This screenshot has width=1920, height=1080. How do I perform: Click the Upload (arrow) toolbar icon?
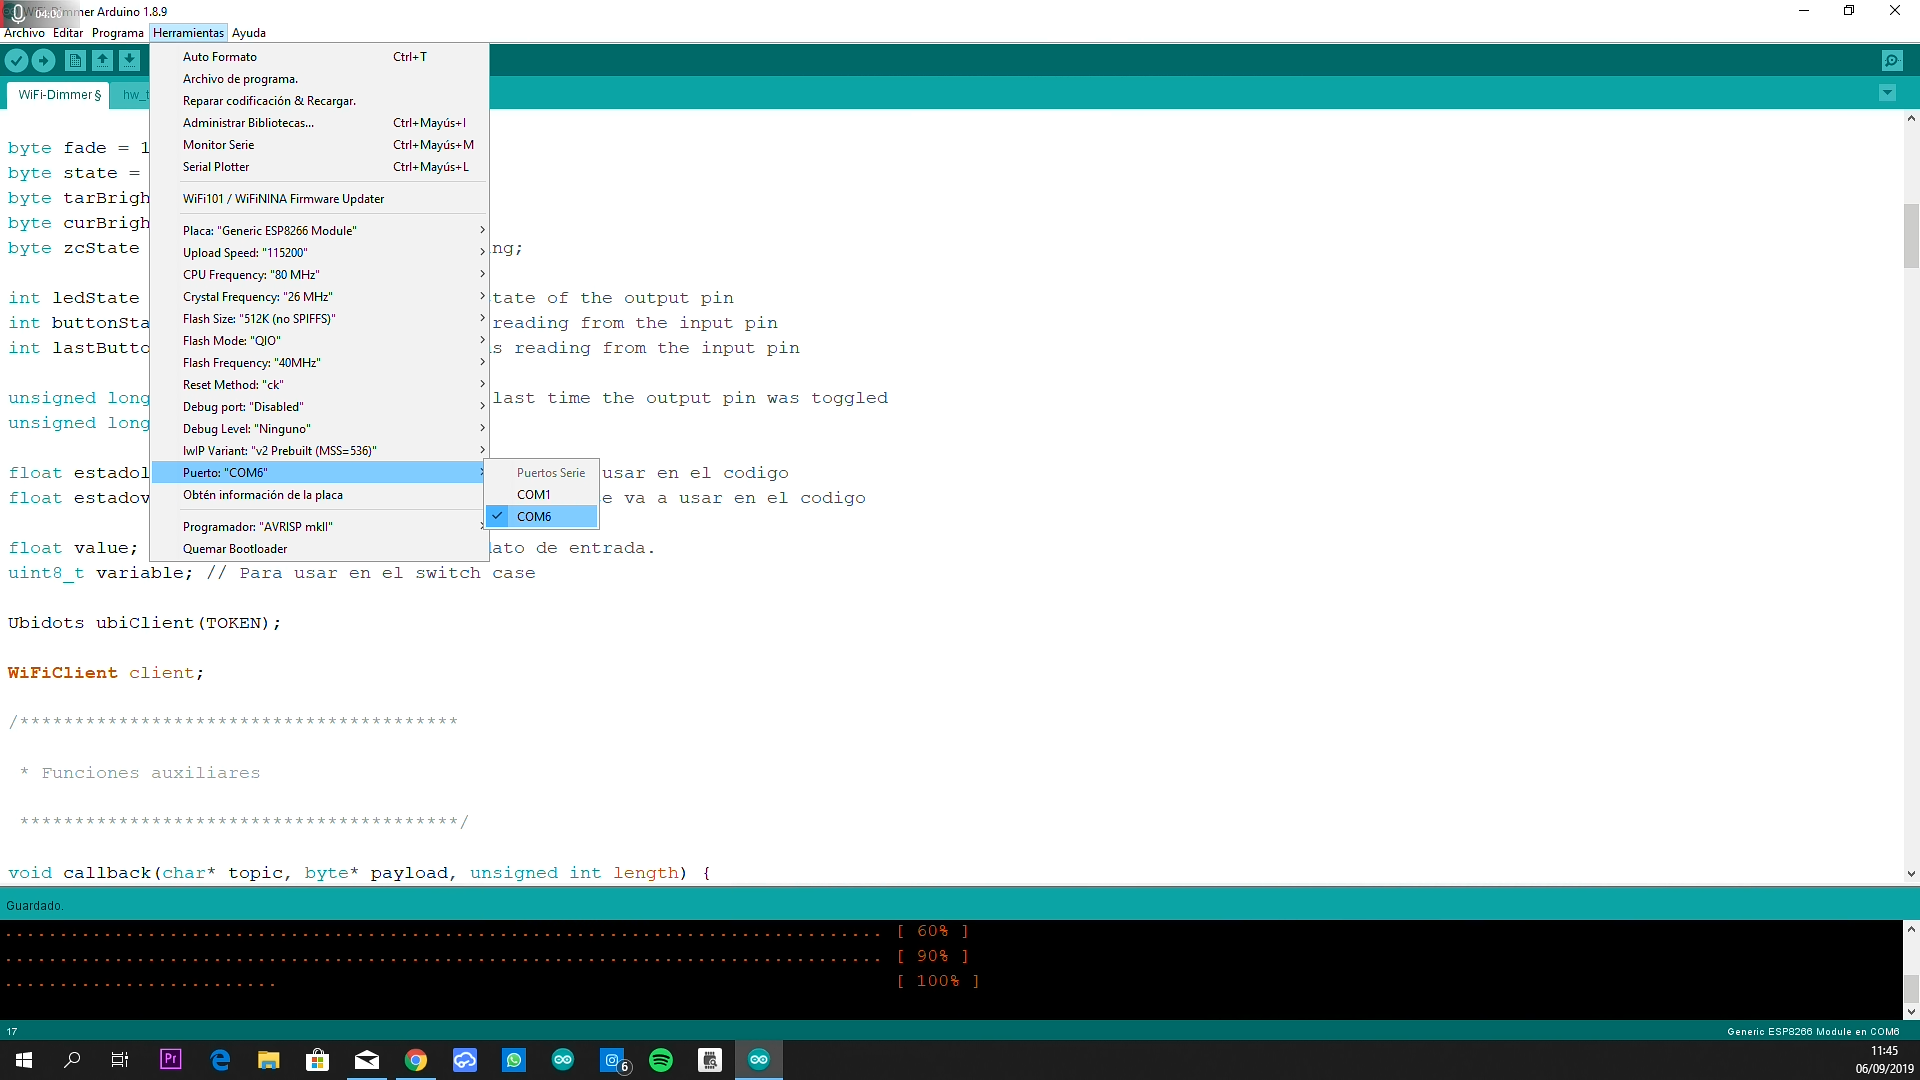coord(44,61)
